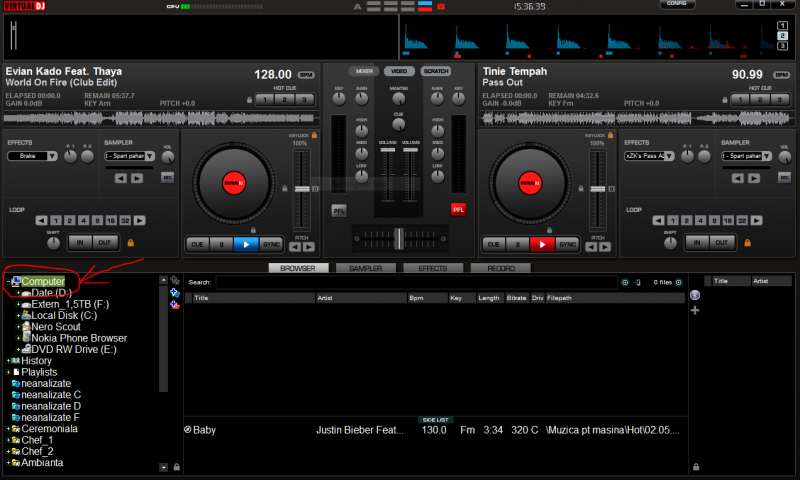Toggle keylock on the left deck
This screenshot has height=480, width=800.
coord(315,134)
